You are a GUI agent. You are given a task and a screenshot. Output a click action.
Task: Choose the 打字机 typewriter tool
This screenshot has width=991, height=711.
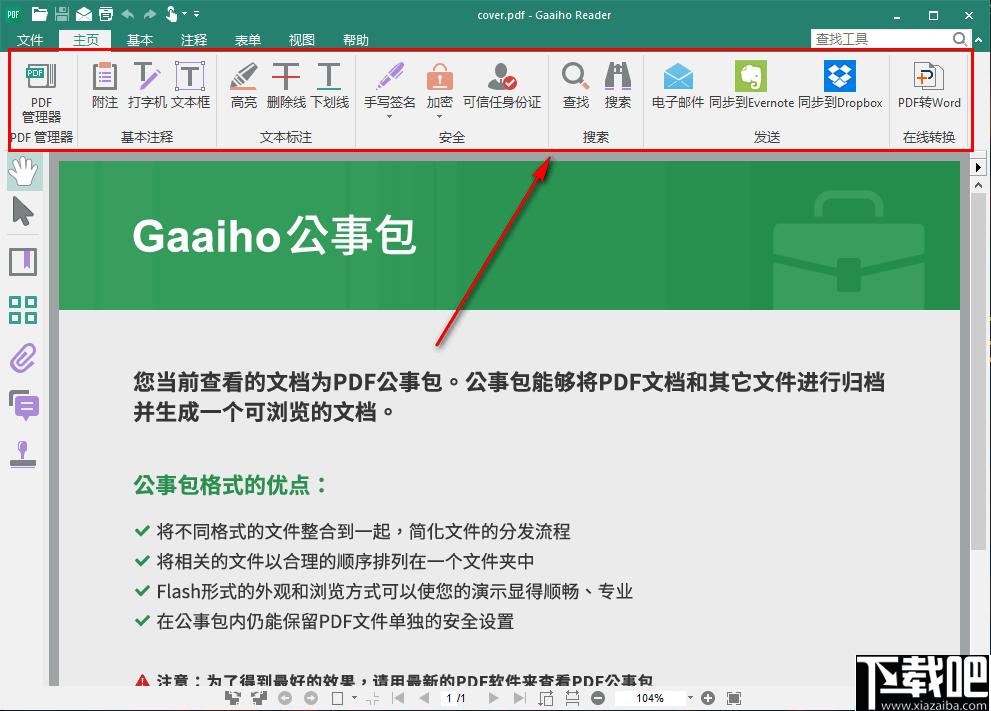(x=147, y=85)
